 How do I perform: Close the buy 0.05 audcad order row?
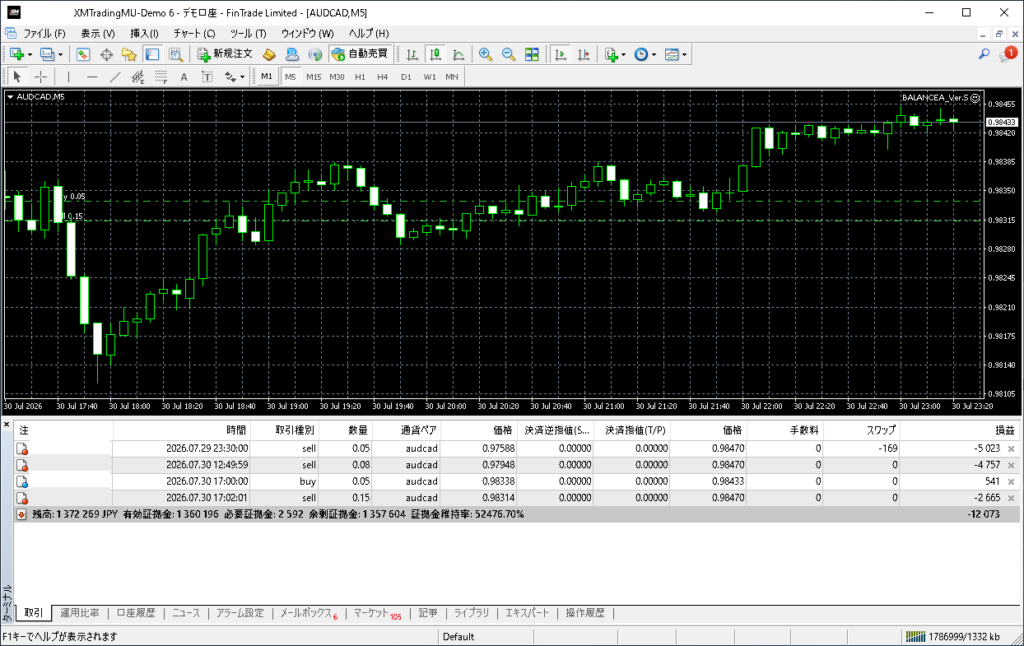[1011, 481]
